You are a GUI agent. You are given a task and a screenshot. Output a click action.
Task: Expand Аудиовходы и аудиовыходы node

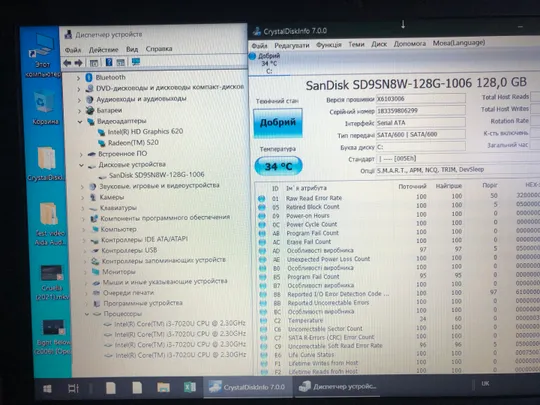(79, 100)
